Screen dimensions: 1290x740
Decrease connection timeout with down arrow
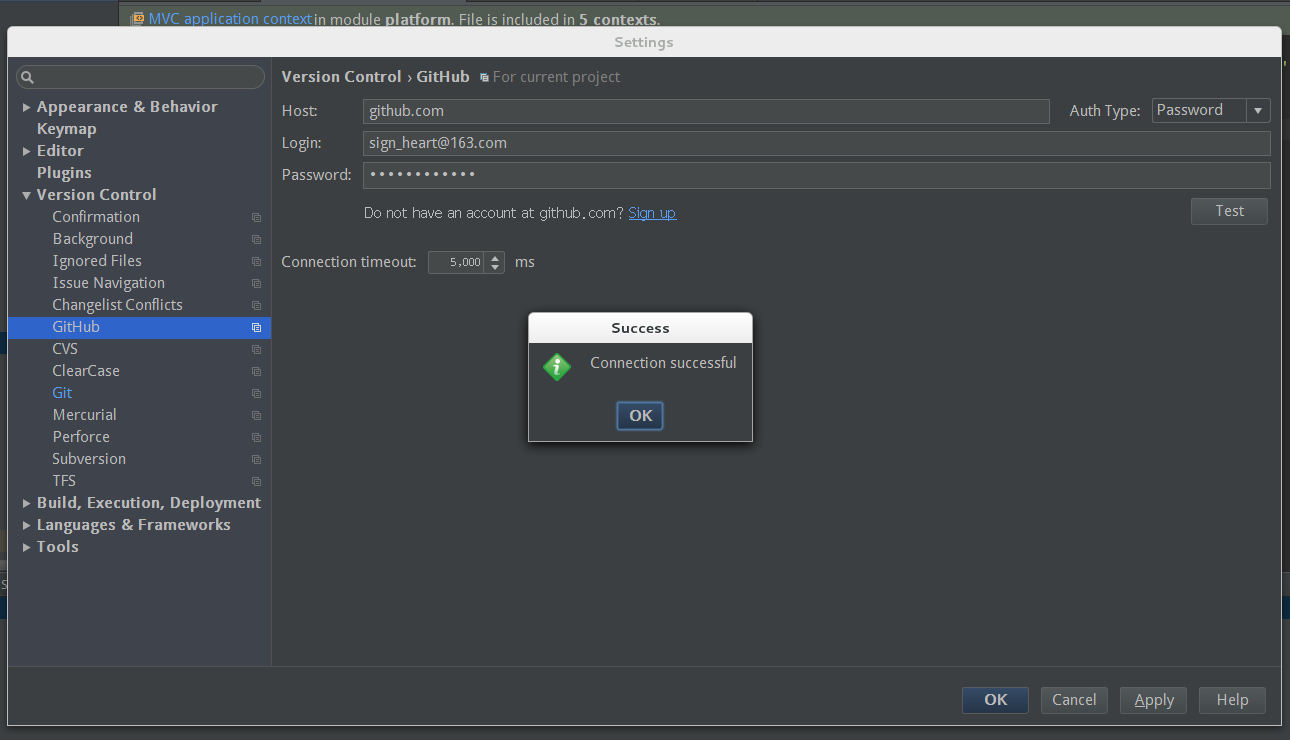click(495, 268)
